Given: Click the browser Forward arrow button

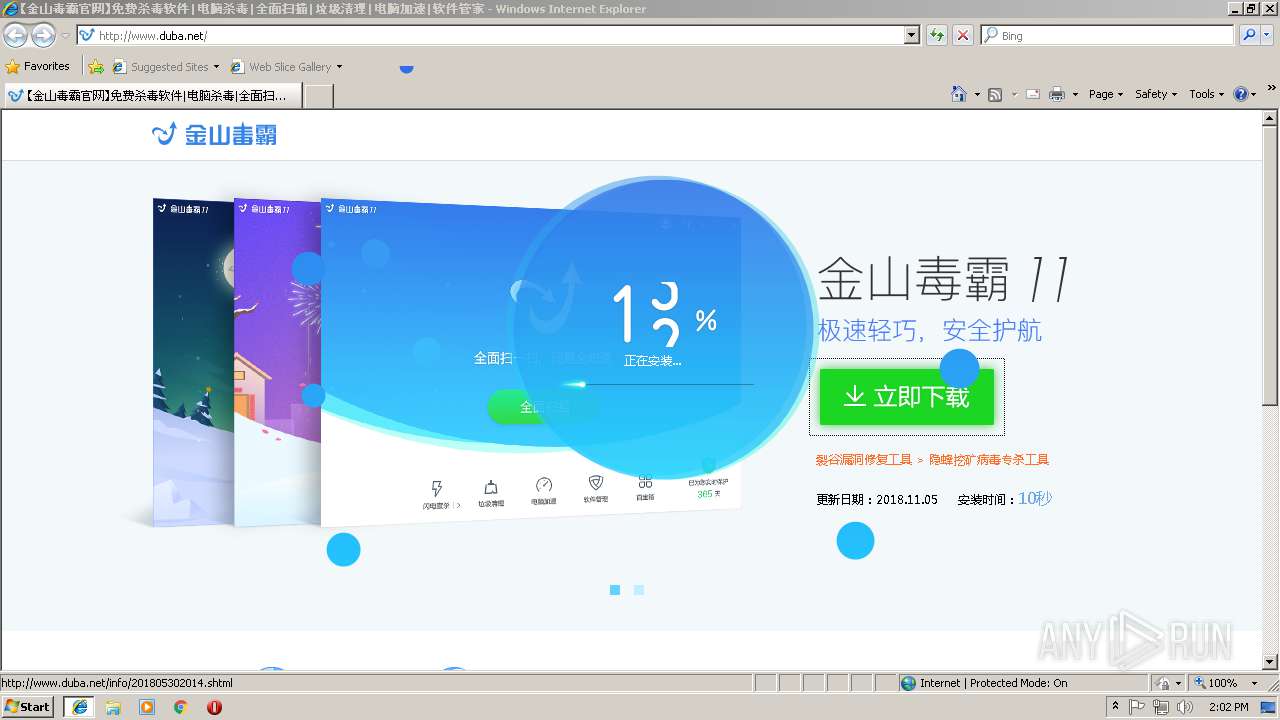Looking at the screenshot, I should point(43,35).
